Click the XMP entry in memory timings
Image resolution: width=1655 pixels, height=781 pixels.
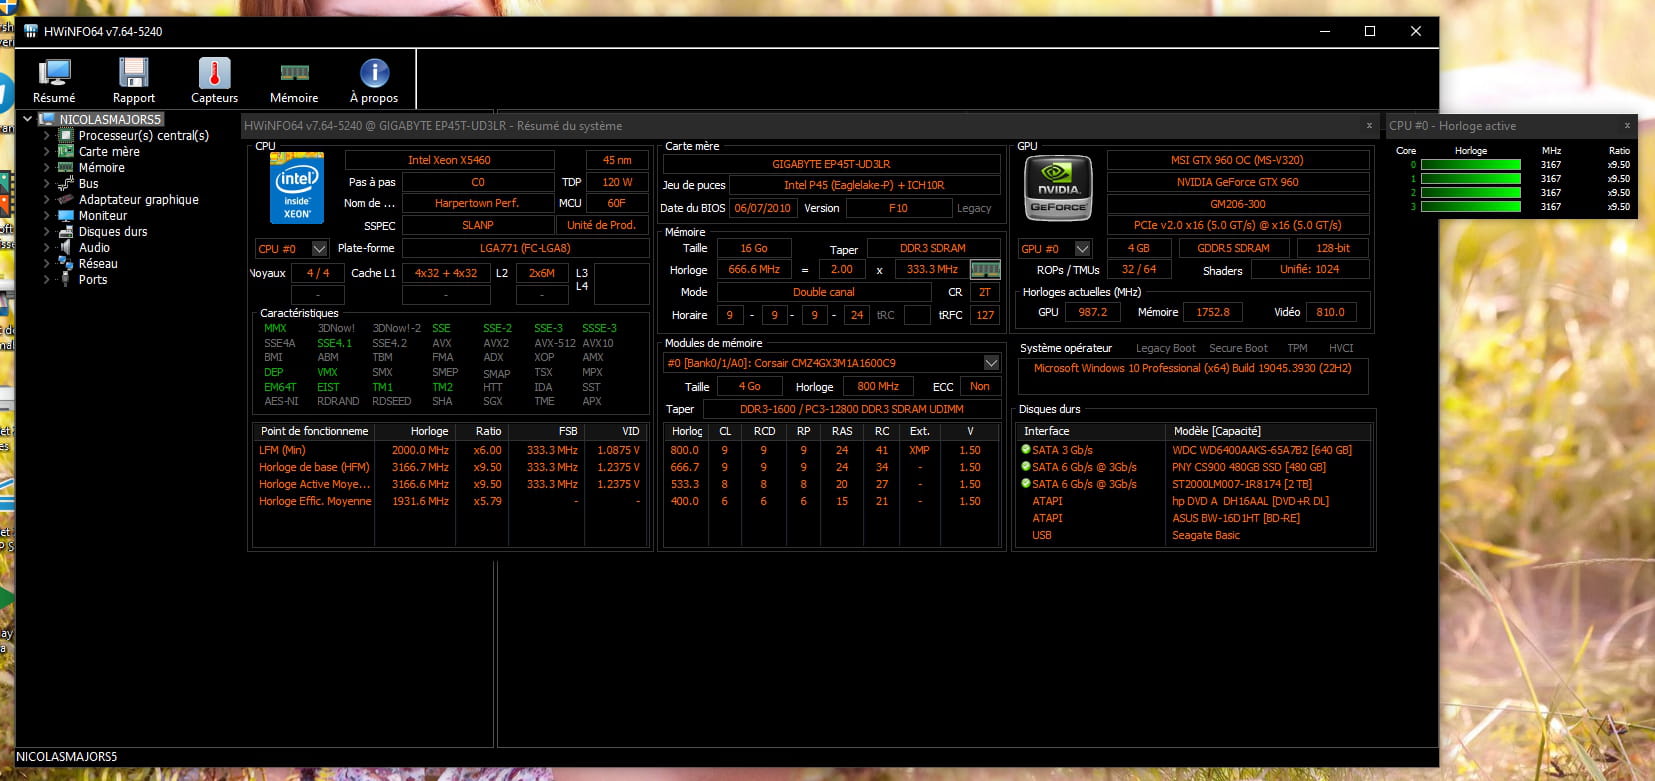(x=919, y=450)
